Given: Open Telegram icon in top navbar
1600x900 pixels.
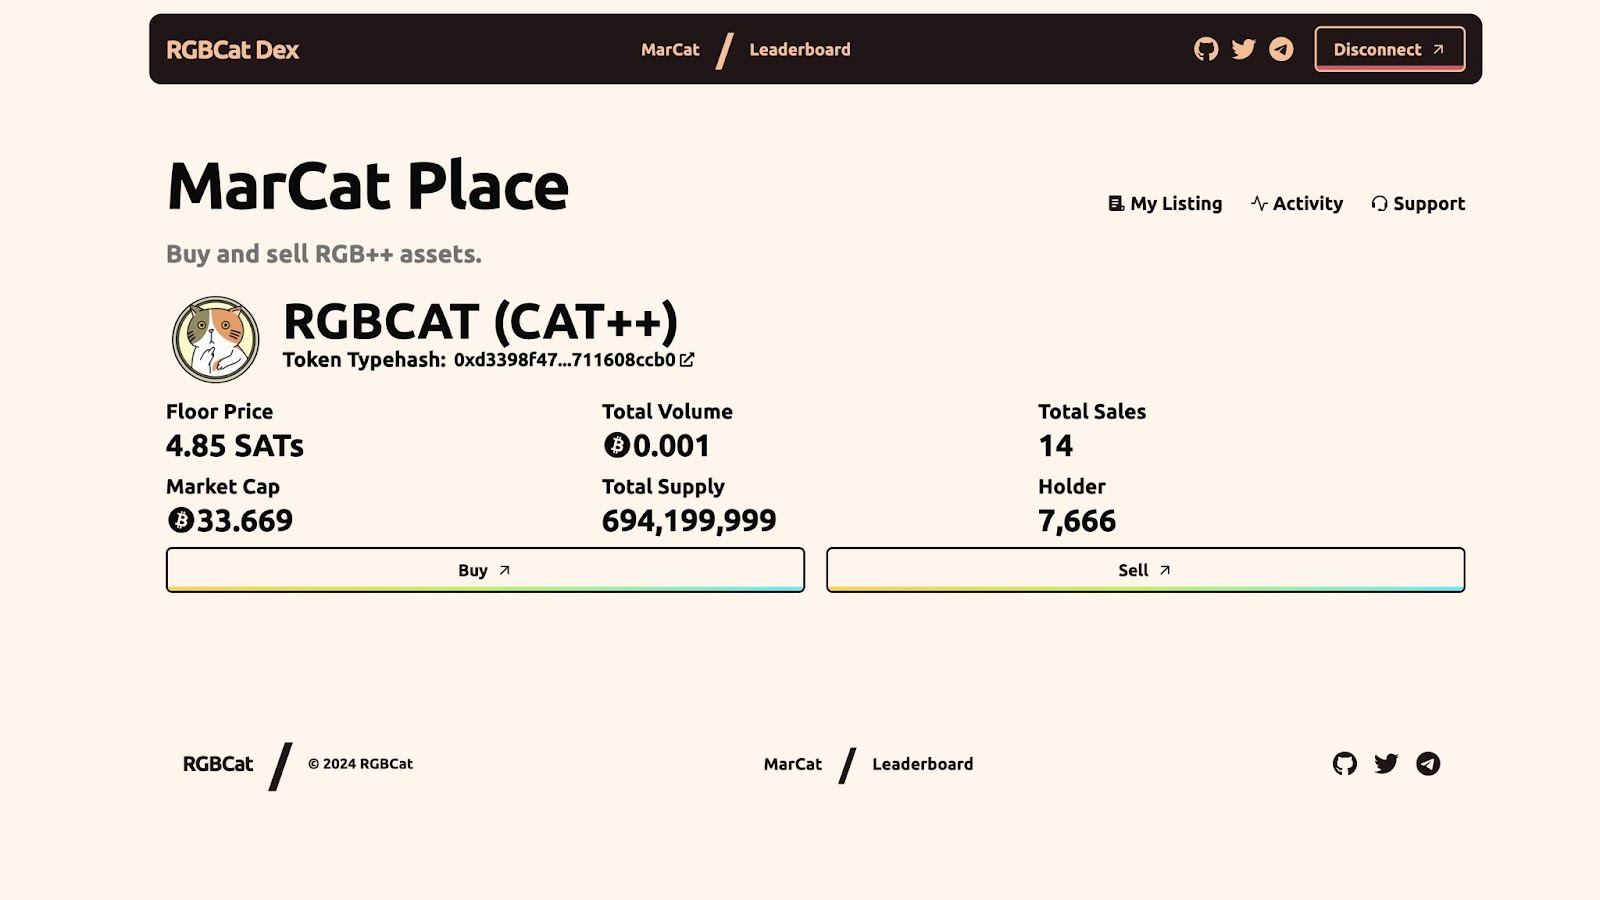Looking at the screenshot, I should pyautogui.click(x=1281, y=49).
